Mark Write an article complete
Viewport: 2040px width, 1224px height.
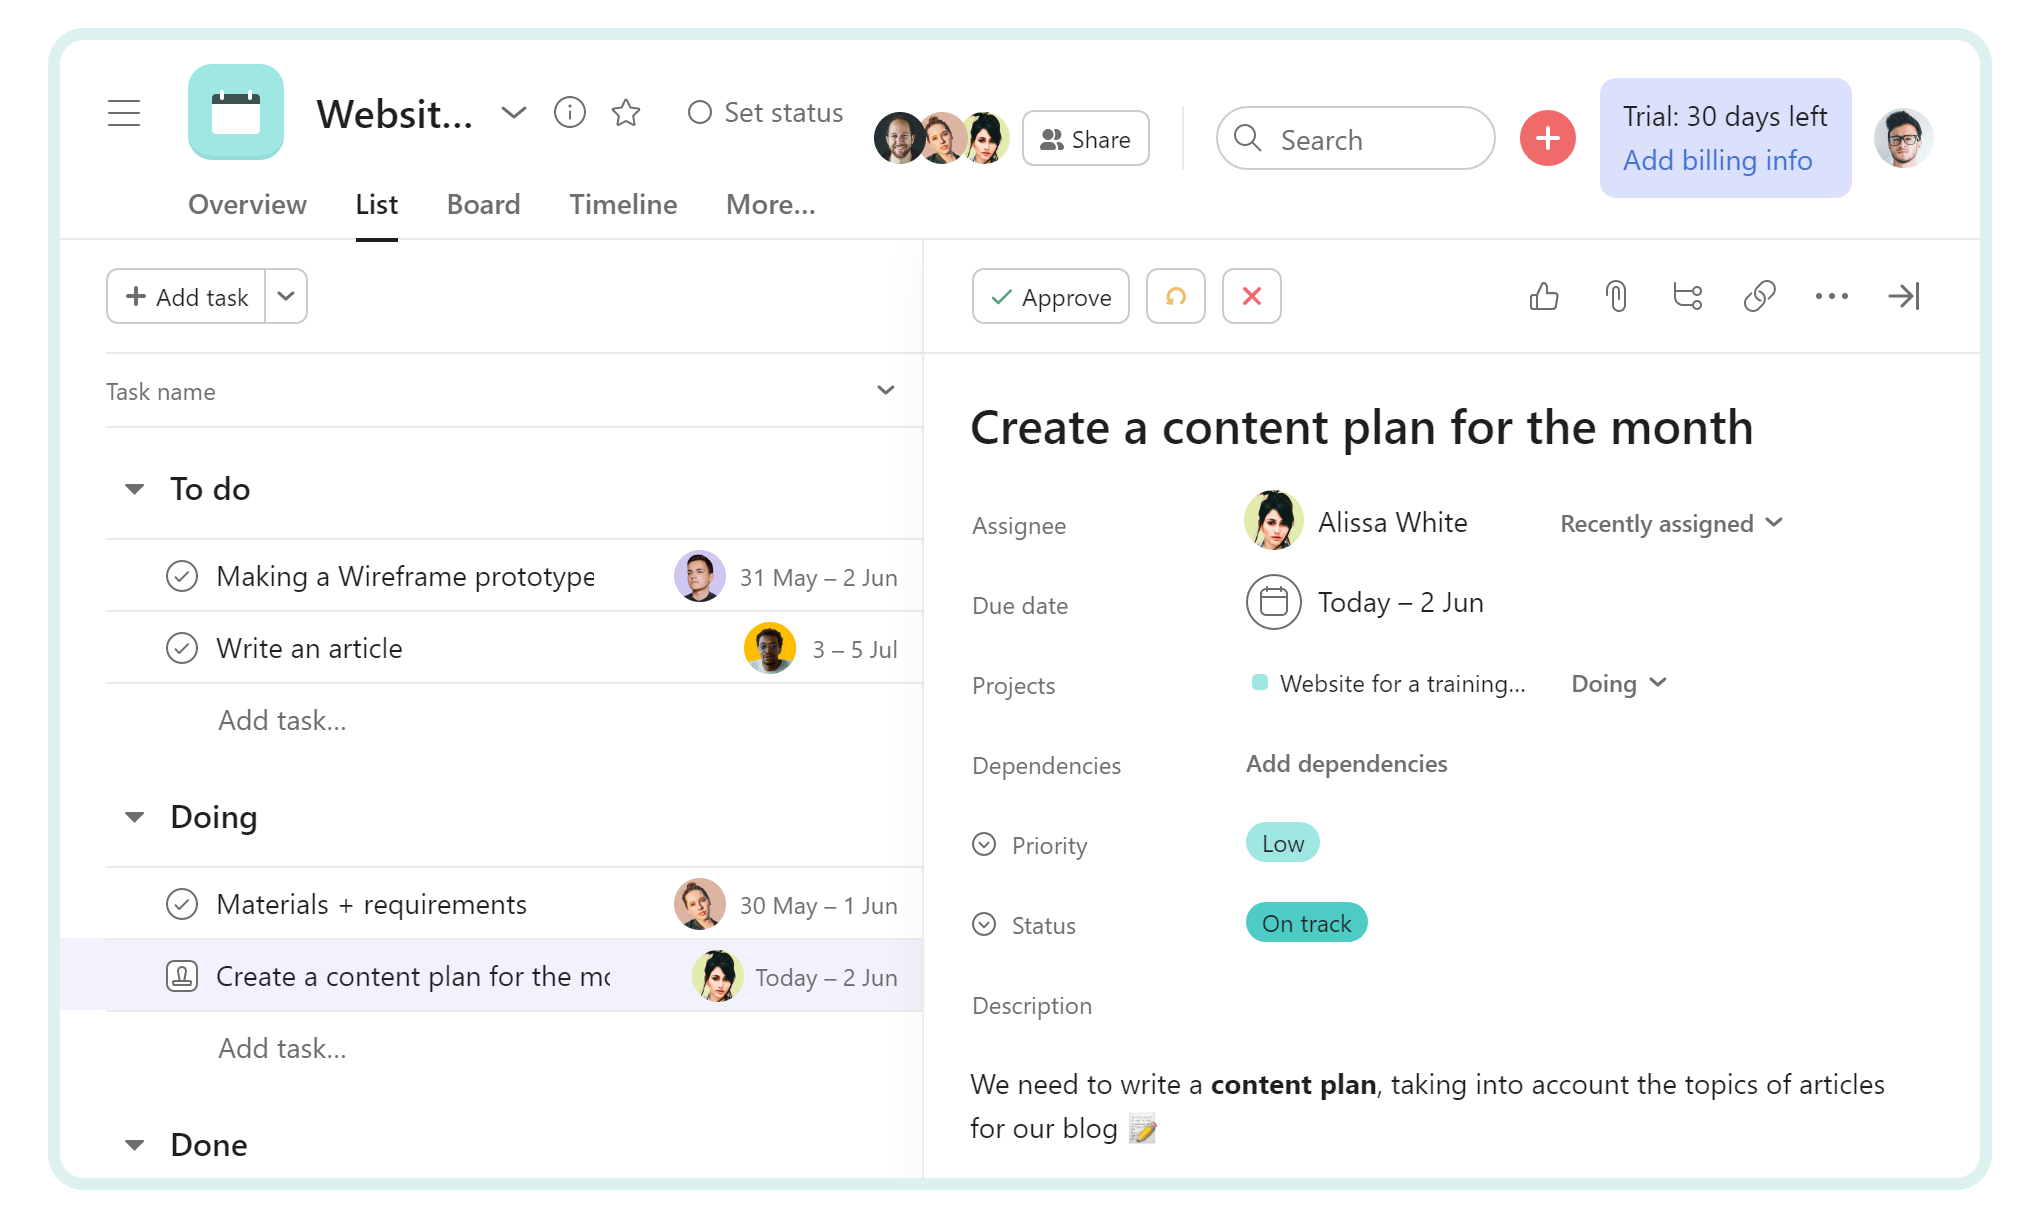[x=182, y=648]
